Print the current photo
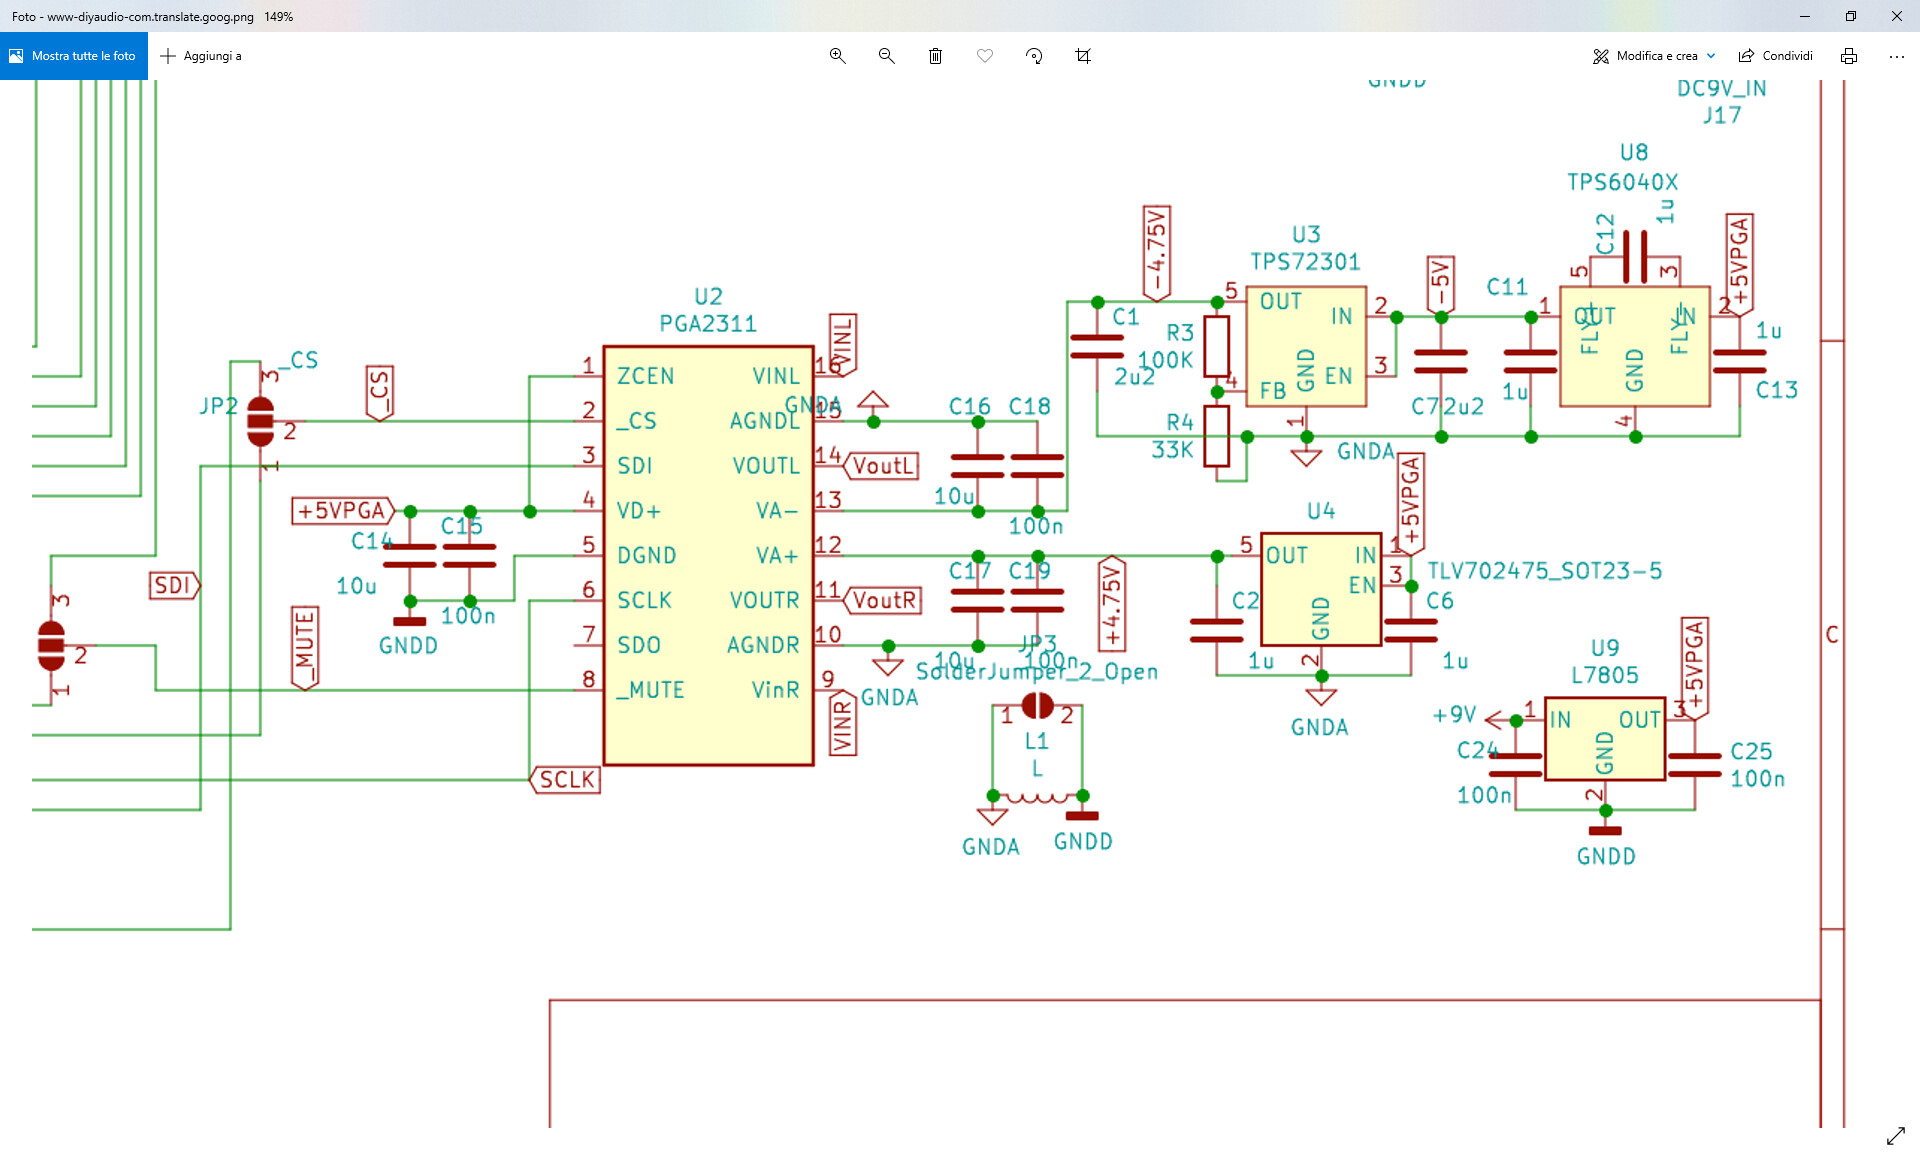Viewport: 1920px width, 1160px height. coord(1848,56)
